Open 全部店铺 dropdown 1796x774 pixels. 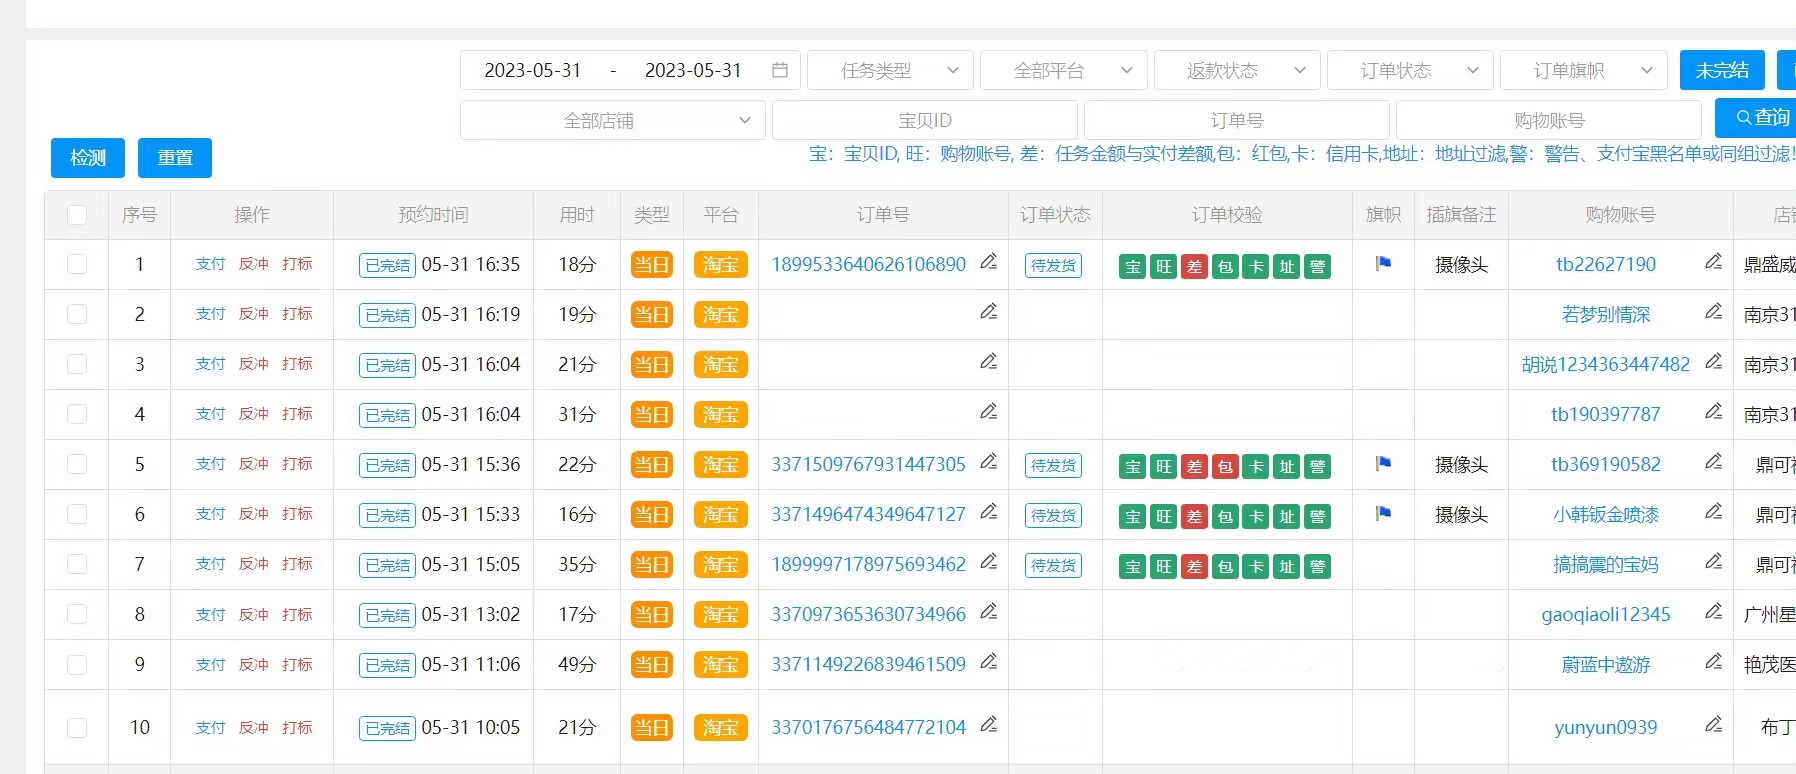(613, 120)
